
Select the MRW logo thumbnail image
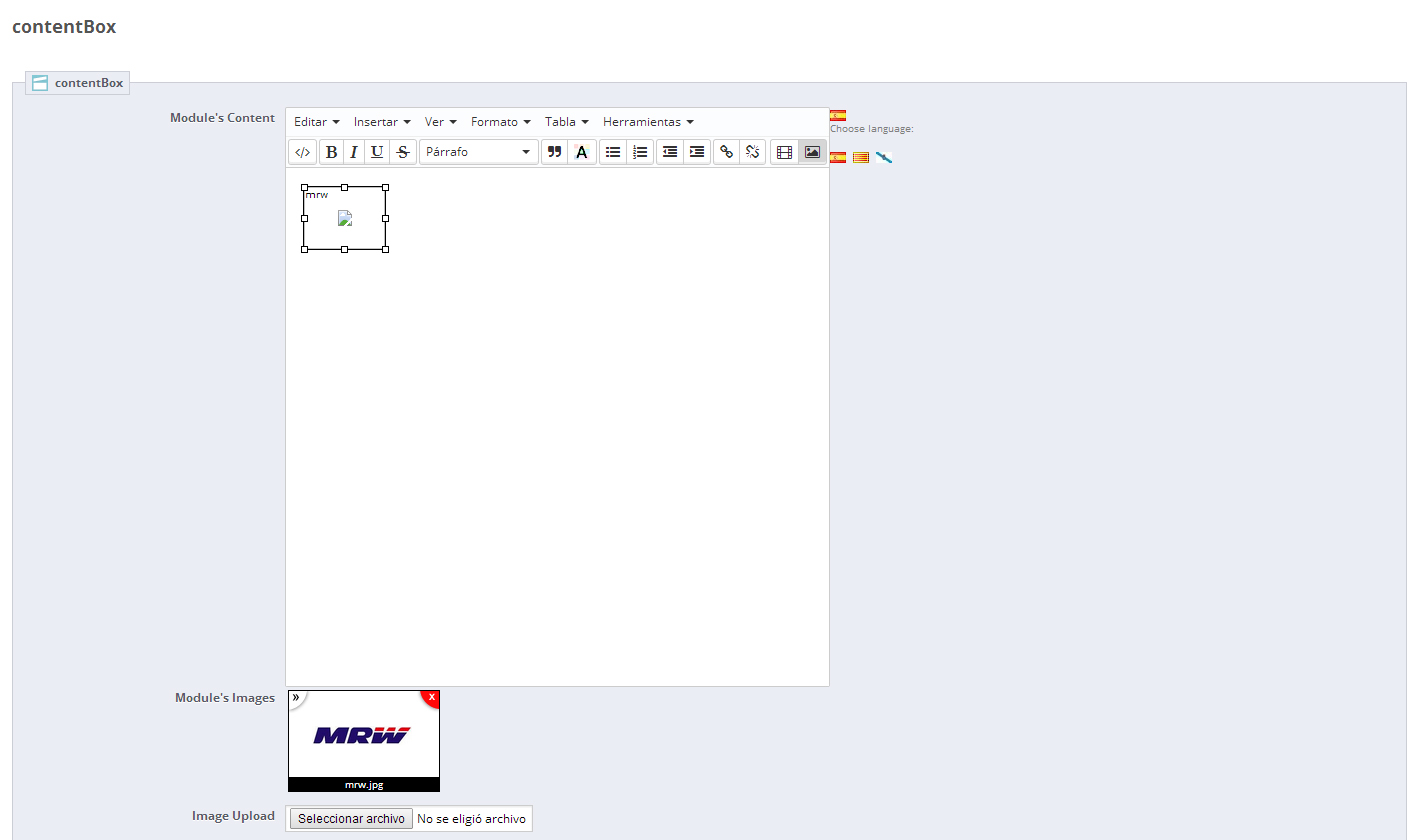point(363,735)
